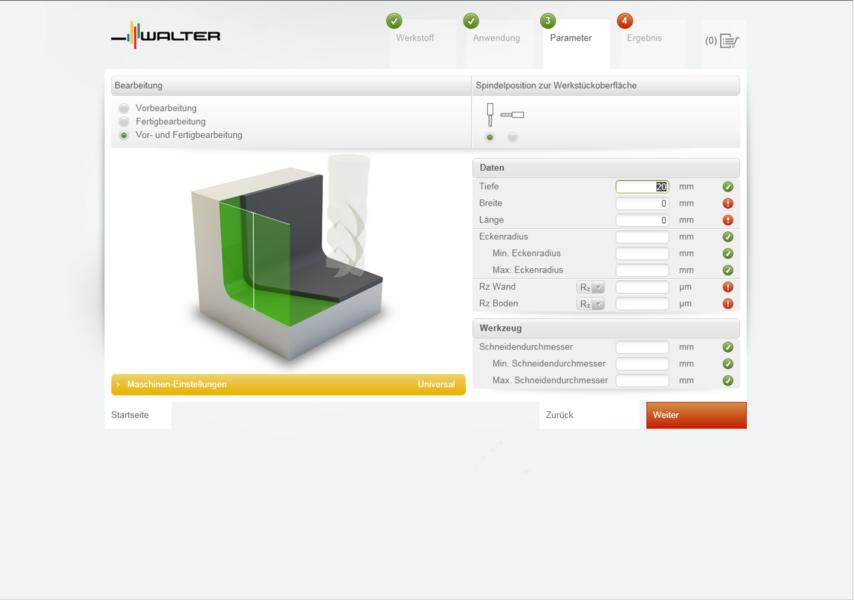This screenshot has height=600, width=854.
Task: Click green status icon for Schneidendurchmesser
Action: pyautogui.click(x=728, y=347)
